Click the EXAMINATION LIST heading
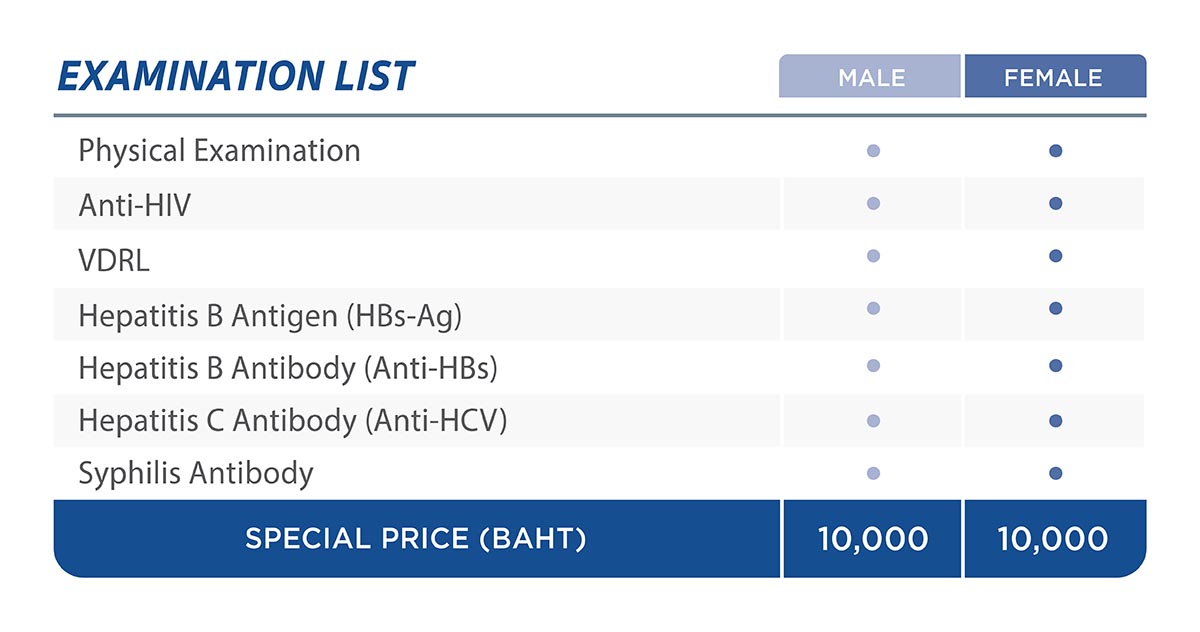Viewport: 1200px width, 632px height. (x=236, y=77)
